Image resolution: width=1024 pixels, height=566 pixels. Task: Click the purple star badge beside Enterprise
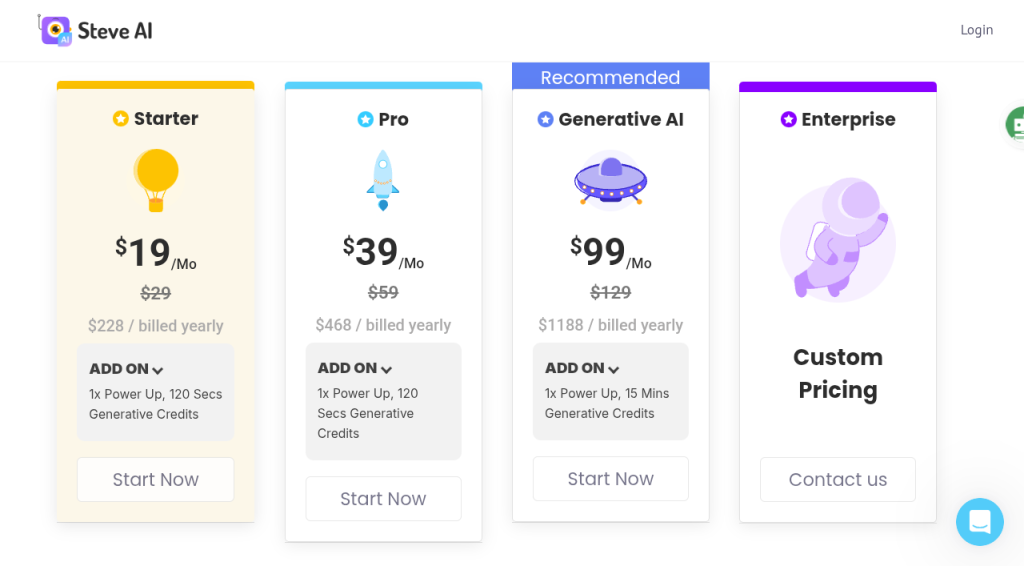coord(788,119)
